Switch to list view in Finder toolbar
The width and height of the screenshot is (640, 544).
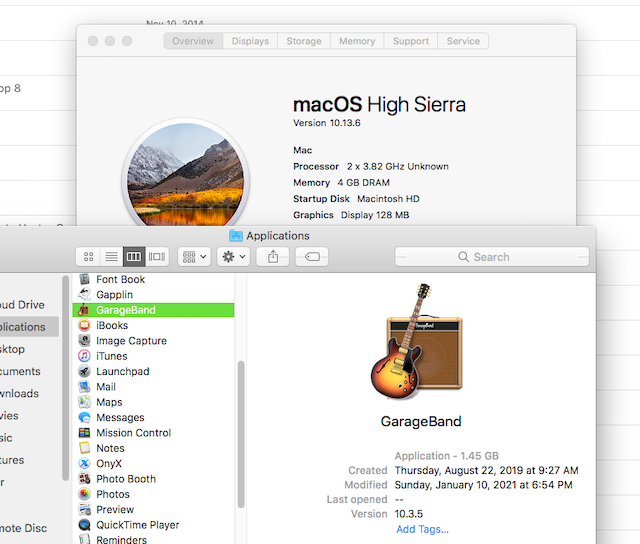(x=112, y=257)
